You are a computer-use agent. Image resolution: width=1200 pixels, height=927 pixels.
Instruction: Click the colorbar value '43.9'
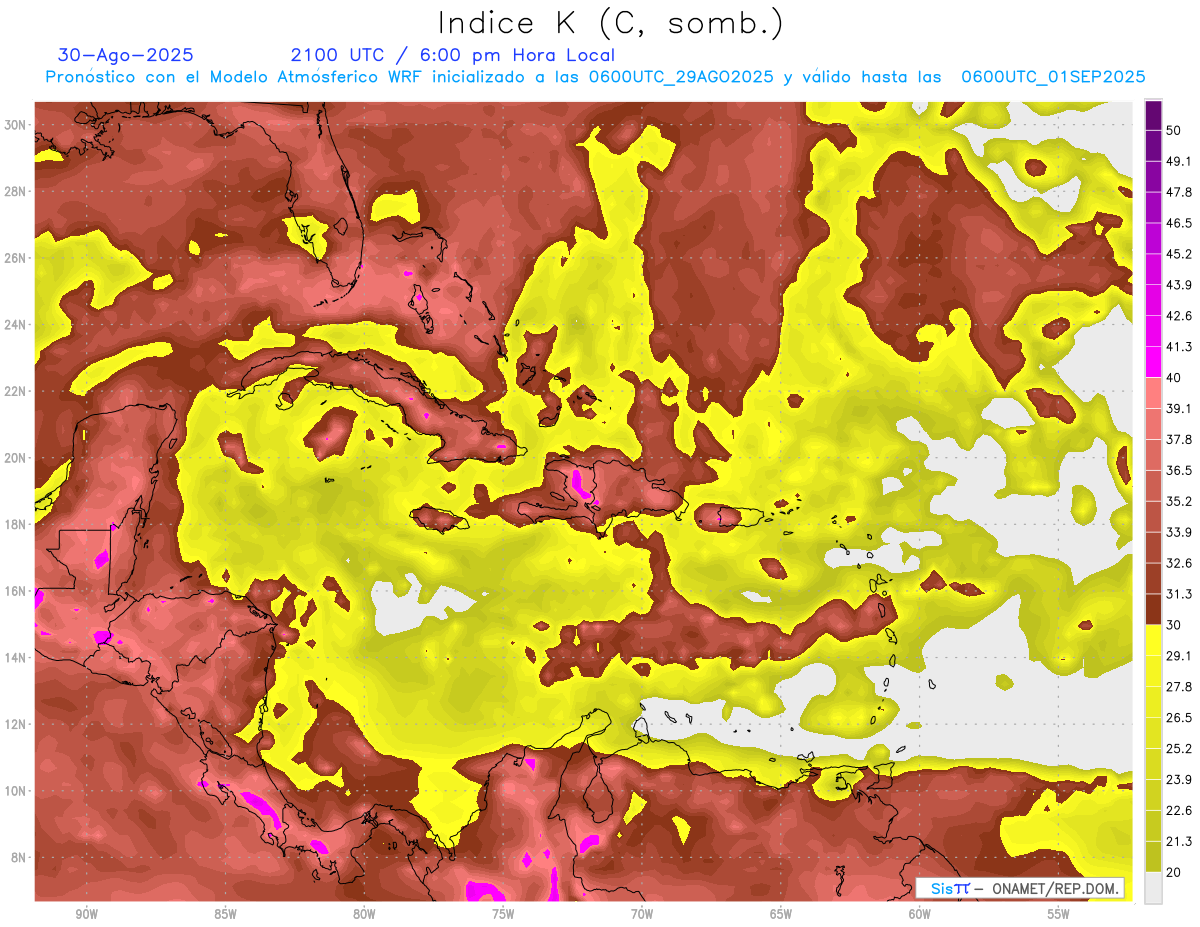(x=1179, y=285)
